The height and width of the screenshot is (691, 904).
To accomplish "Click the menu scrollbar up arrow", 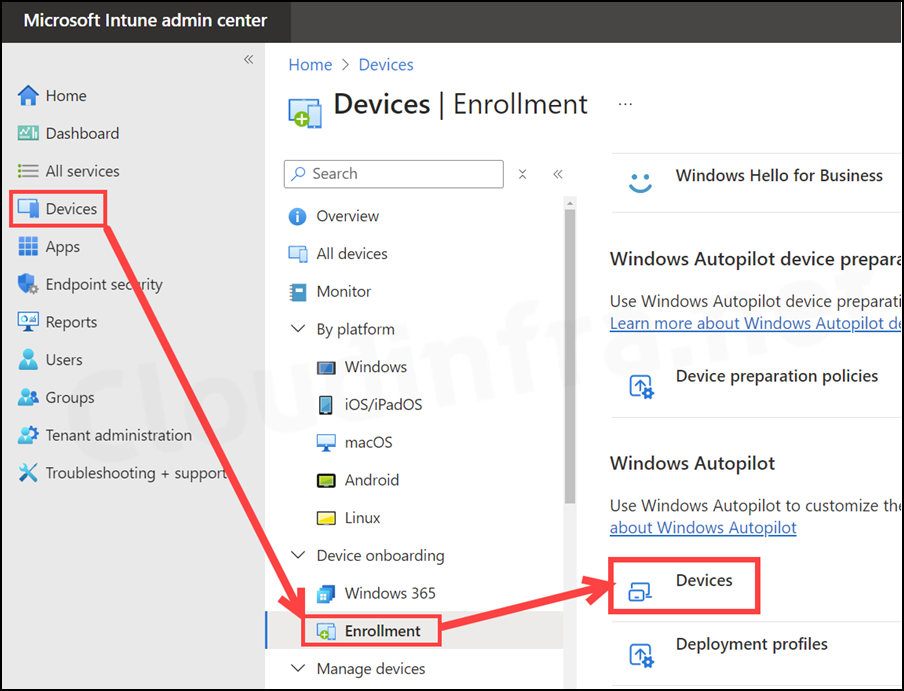I will 570,203.
